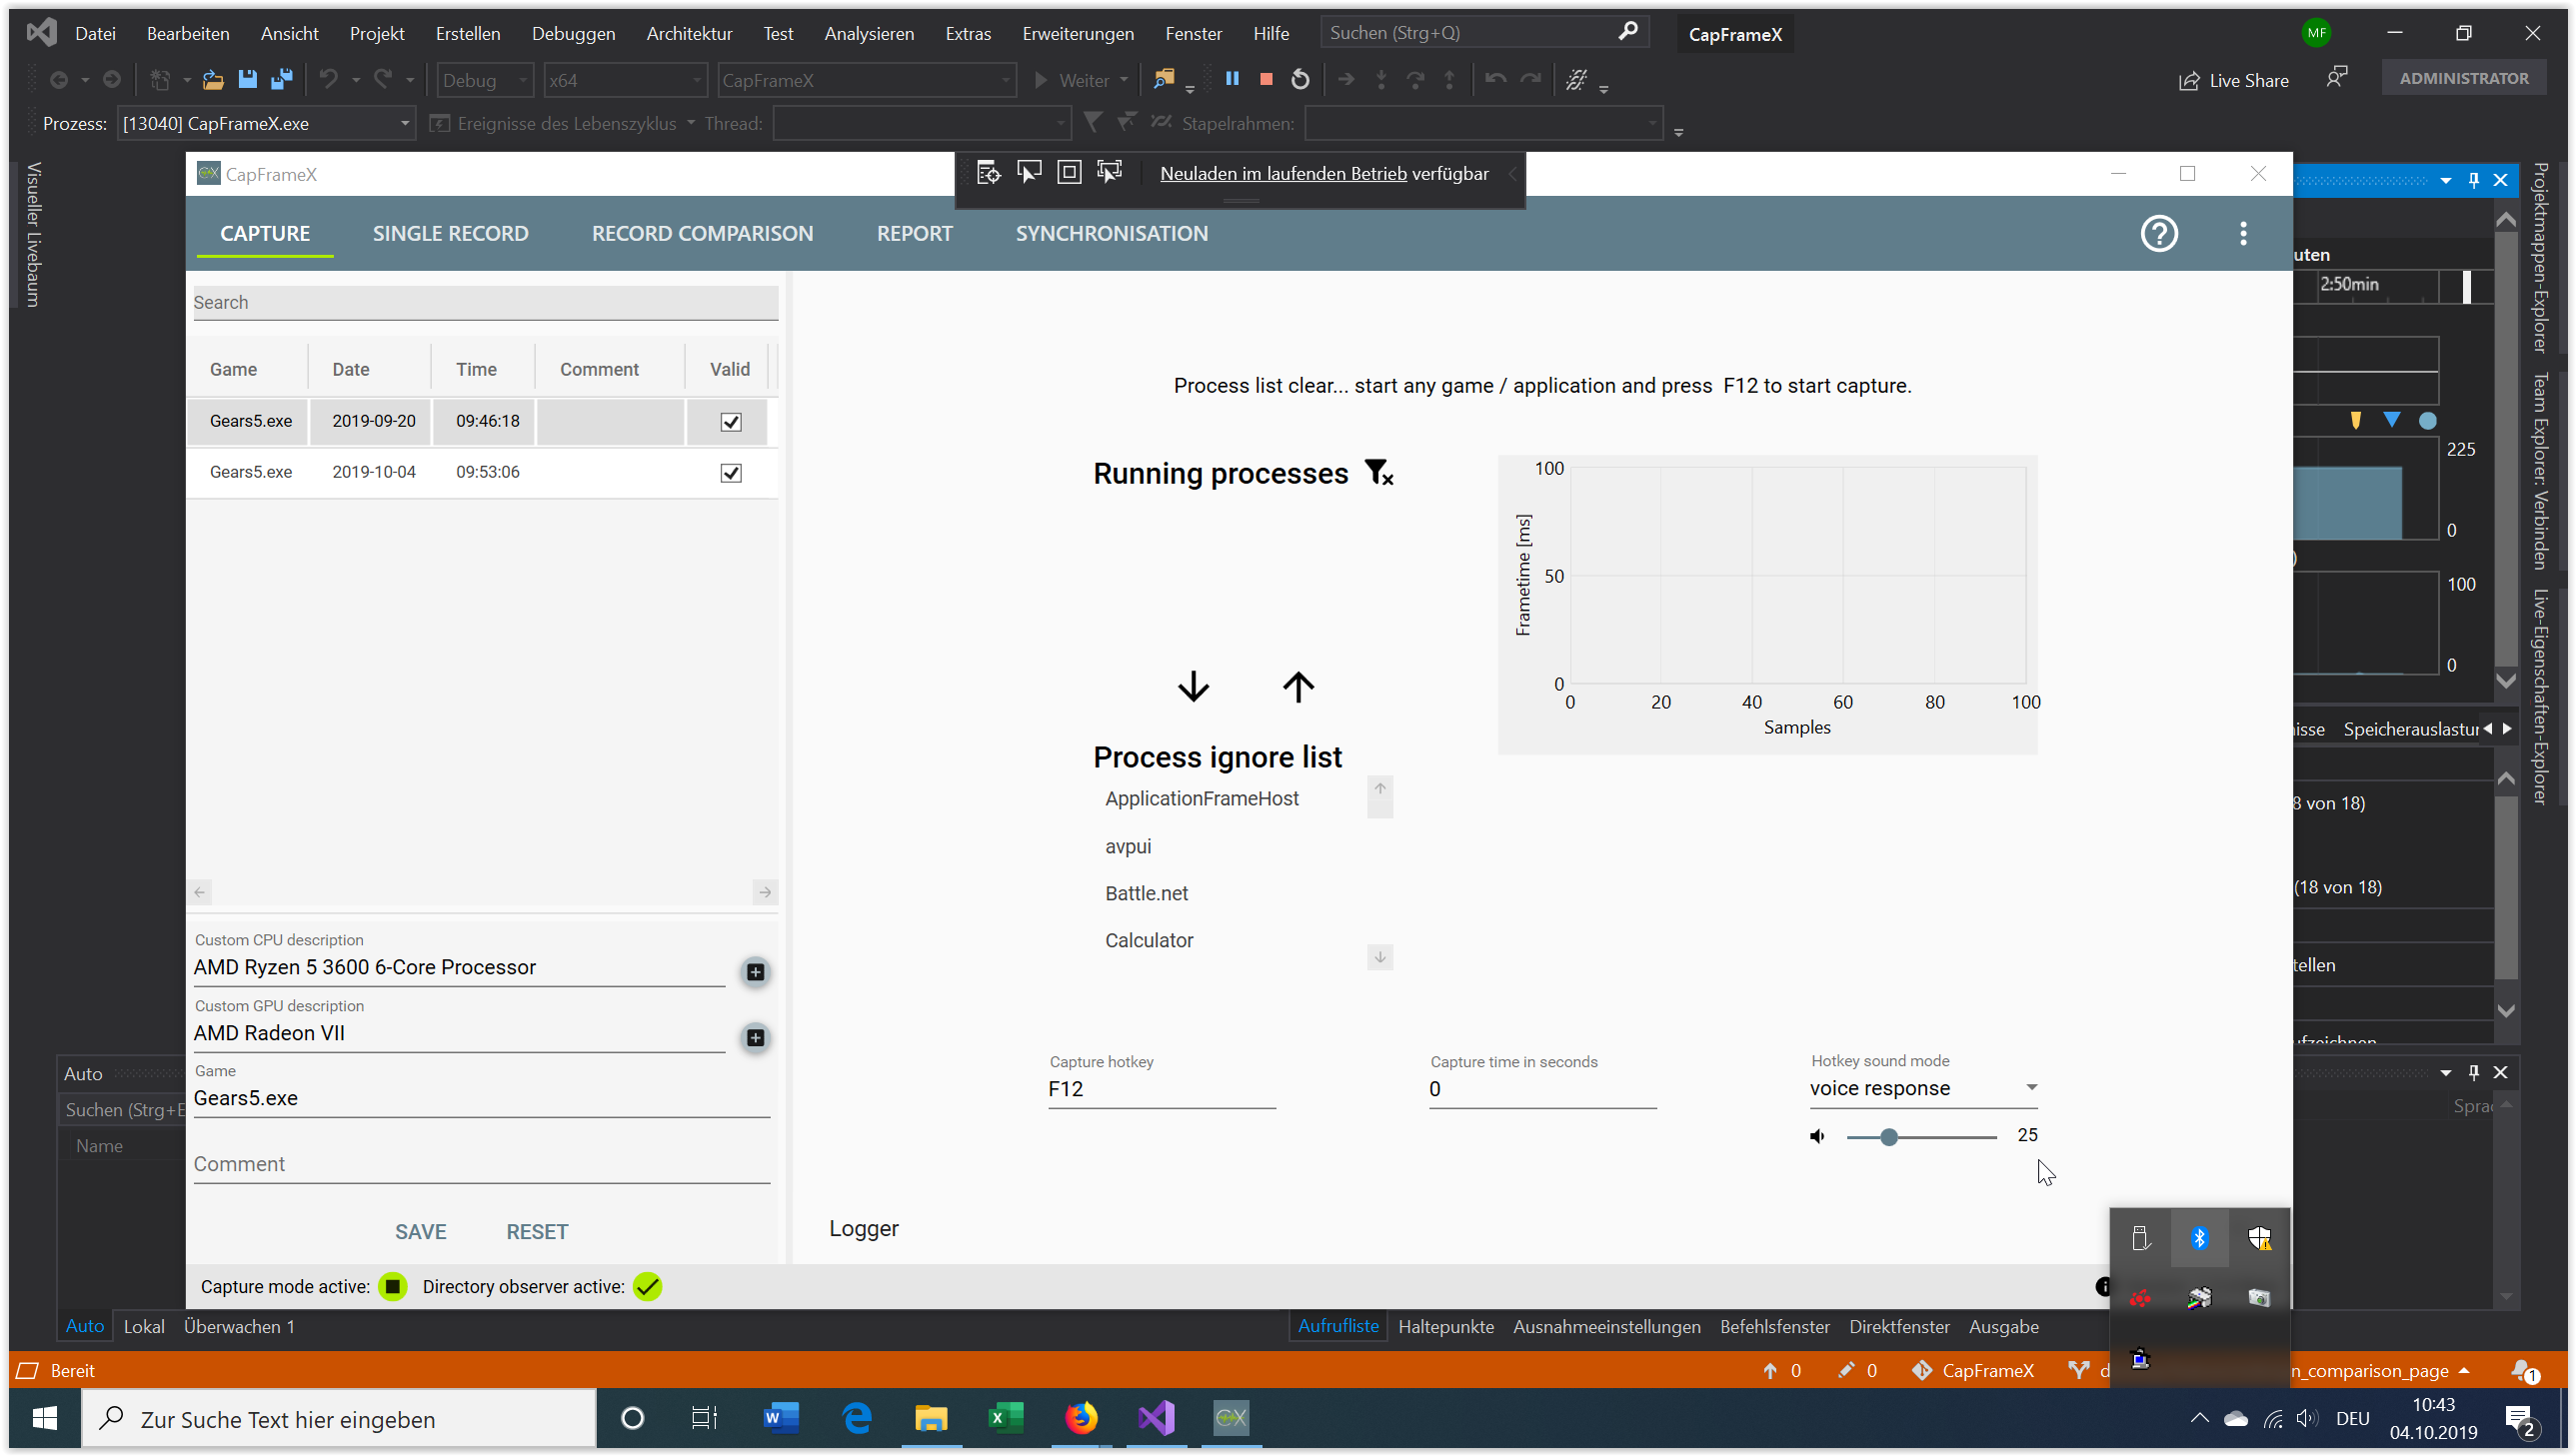Click the SAVE button
2576x1456 pixels.
pos(420,1232)
